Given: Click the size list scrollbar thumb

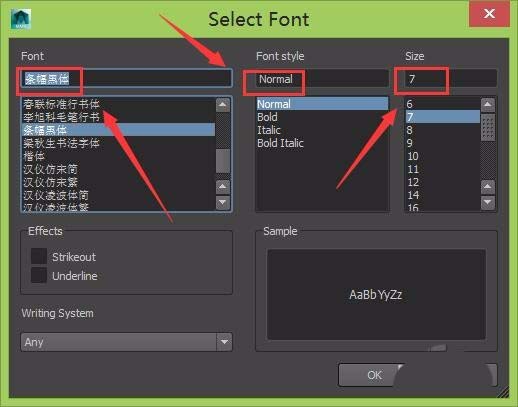Looking at the screenshot, I should [488, 127].
